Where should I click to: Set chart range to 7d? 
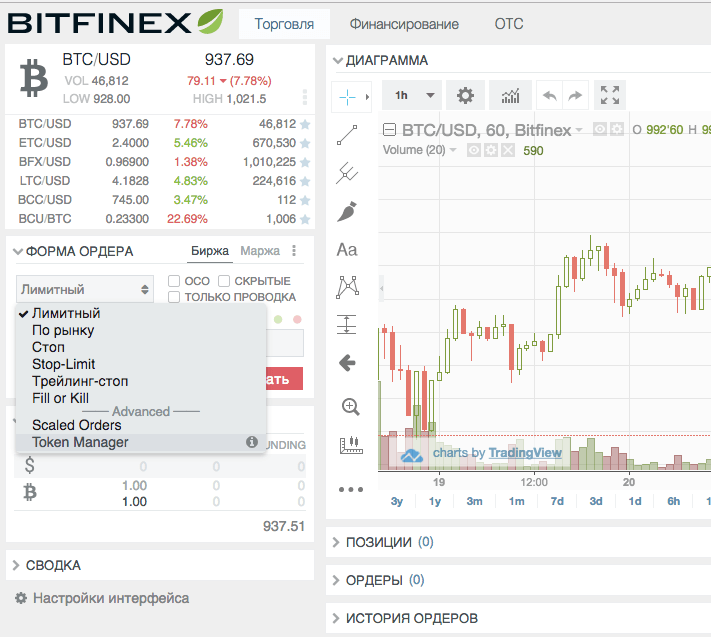tap(557, 501)
